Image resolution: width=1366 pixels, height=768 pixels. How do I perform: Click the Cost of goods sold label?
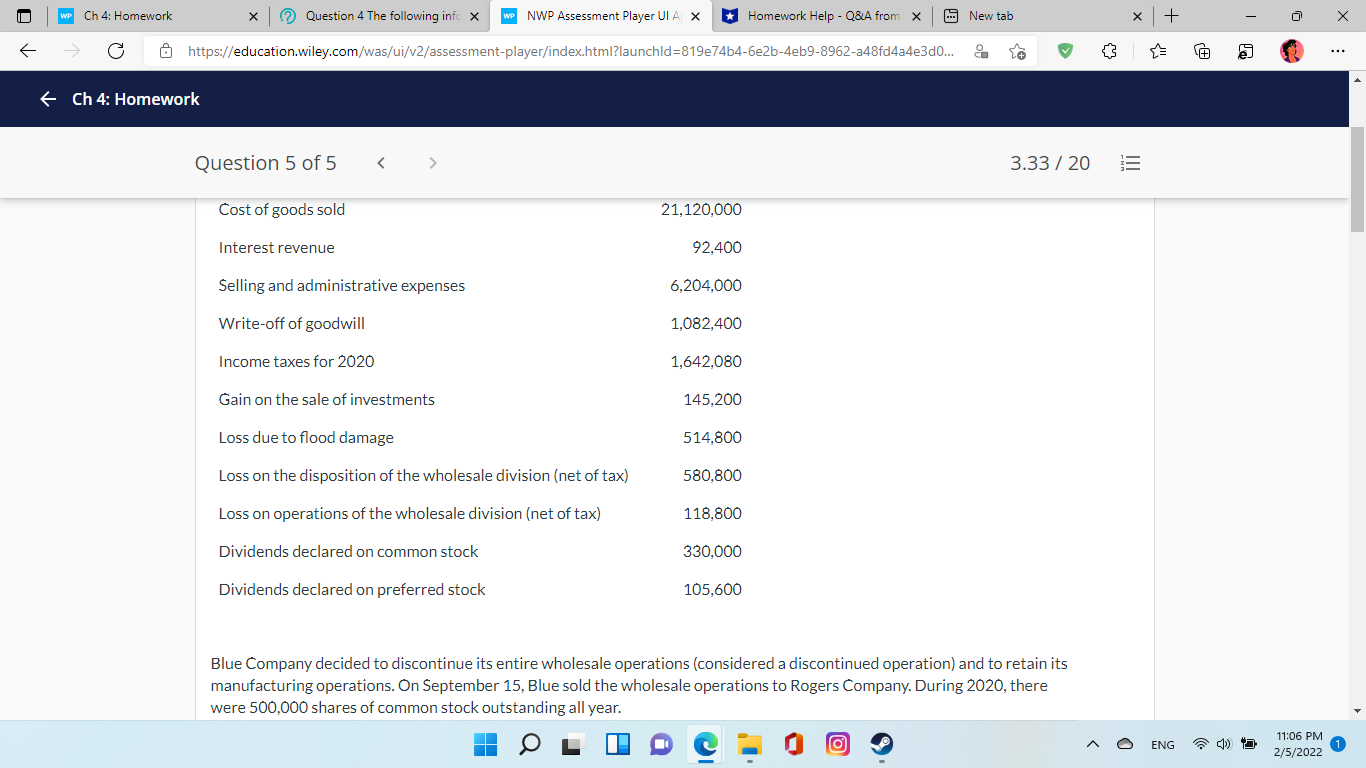[x=282, y=210]
